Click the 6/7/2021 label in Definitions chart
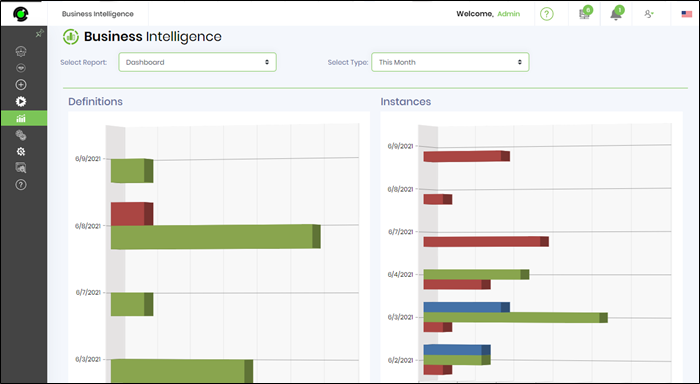This screenshot has width=700, height=384. (88, 292)
